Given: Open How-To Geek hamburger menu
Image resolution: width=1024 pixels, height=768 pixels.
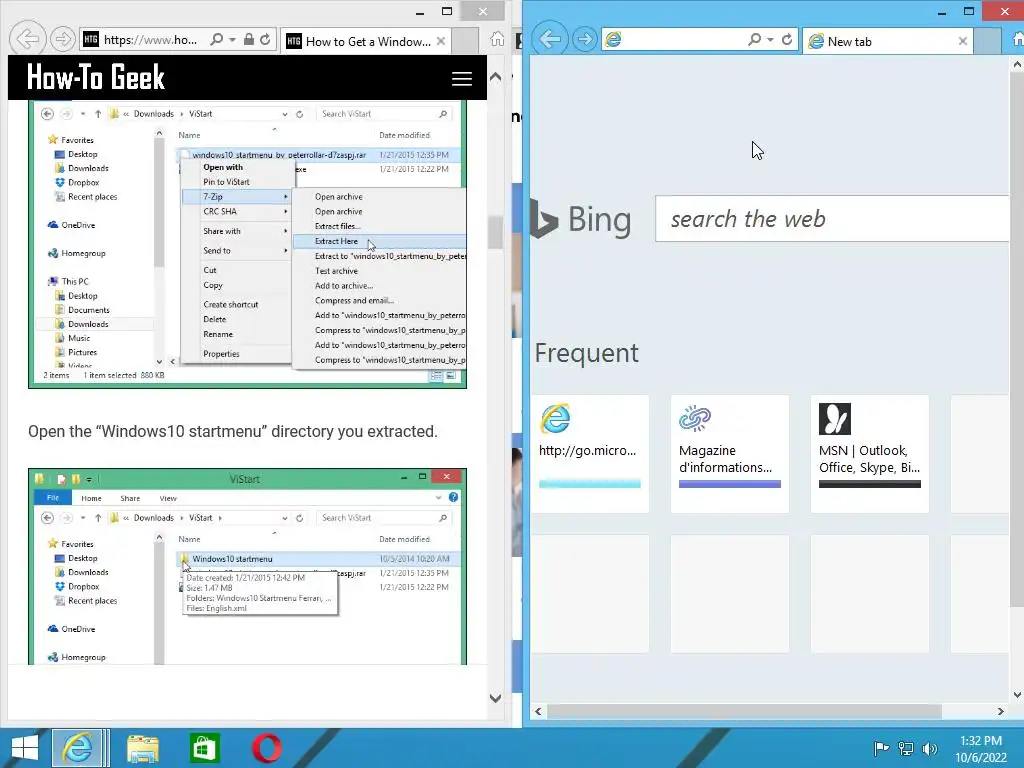Looking at the screenshot, I should 462,78.
